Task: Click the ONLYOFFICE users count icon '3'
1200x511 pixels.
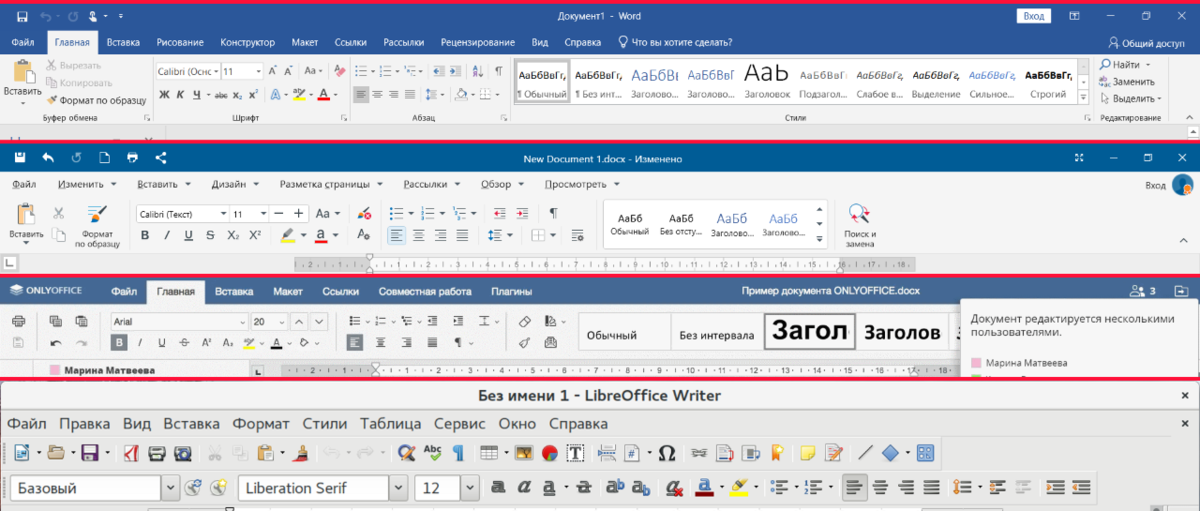Action: [x=1142, y=291]
